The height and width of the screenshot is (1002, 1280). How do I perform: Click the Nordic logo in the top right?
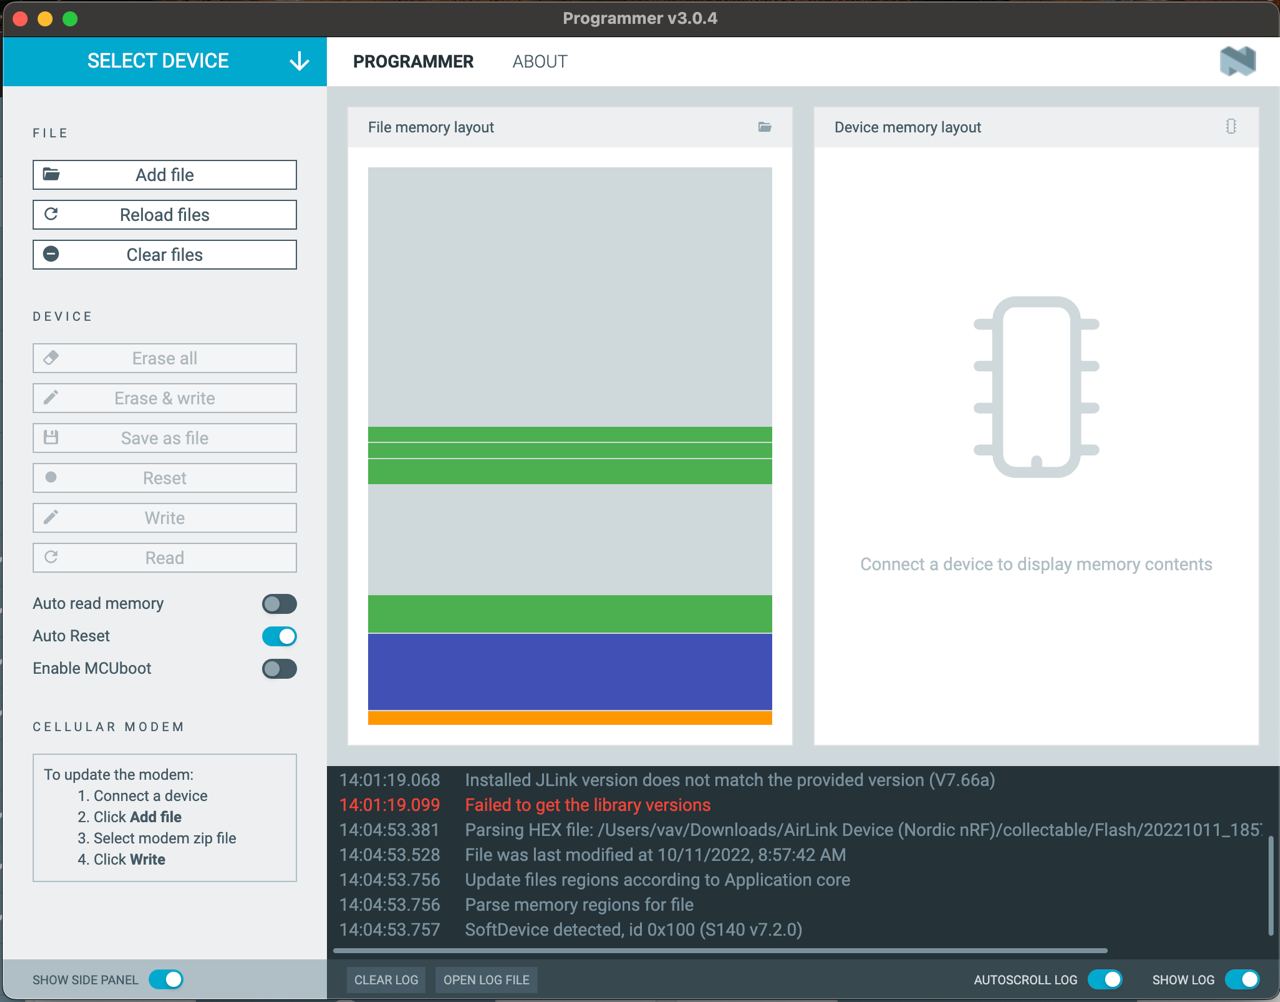[1237, 61]
